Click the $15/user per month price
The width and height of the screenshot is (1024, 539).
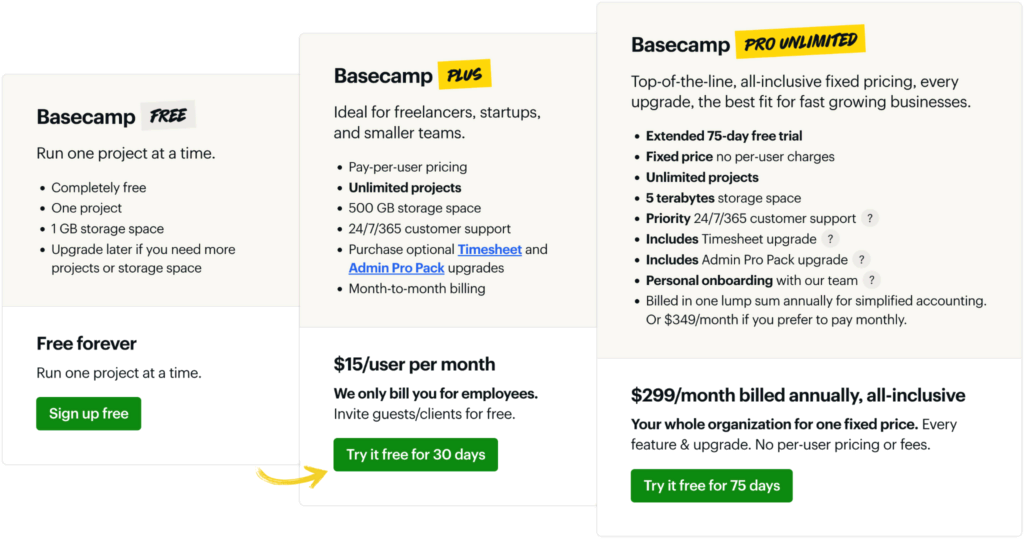414,364
